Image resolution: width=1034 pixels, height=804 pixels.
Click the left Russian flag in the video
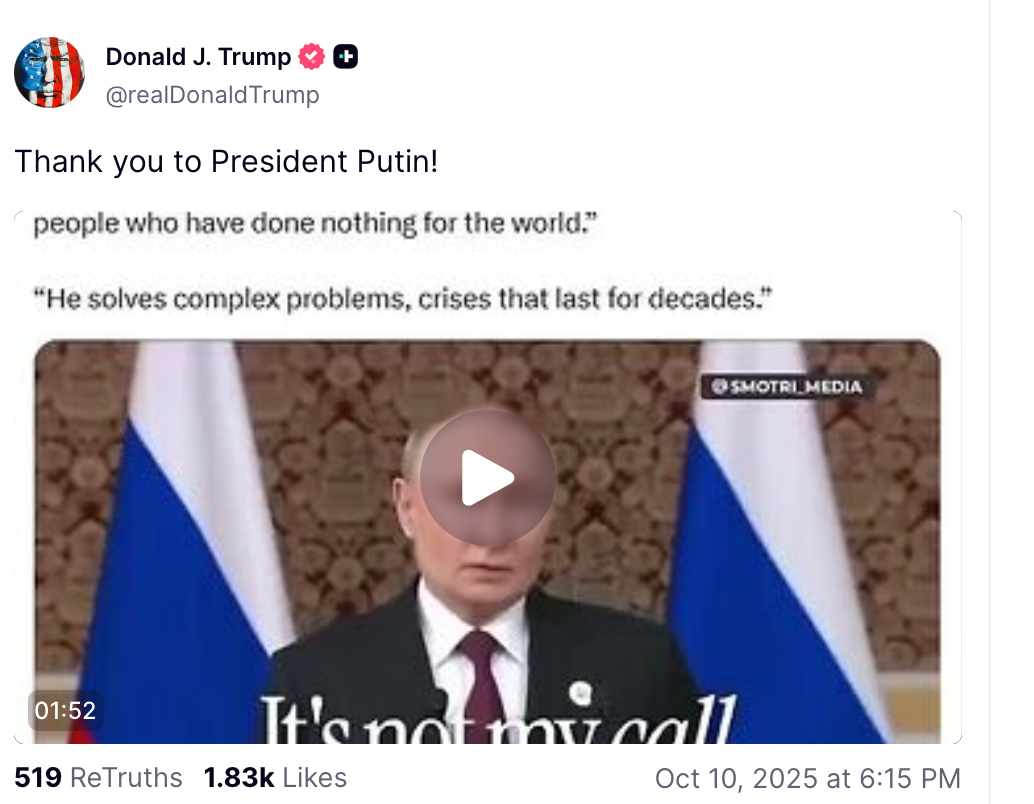[x=185, y=541]
